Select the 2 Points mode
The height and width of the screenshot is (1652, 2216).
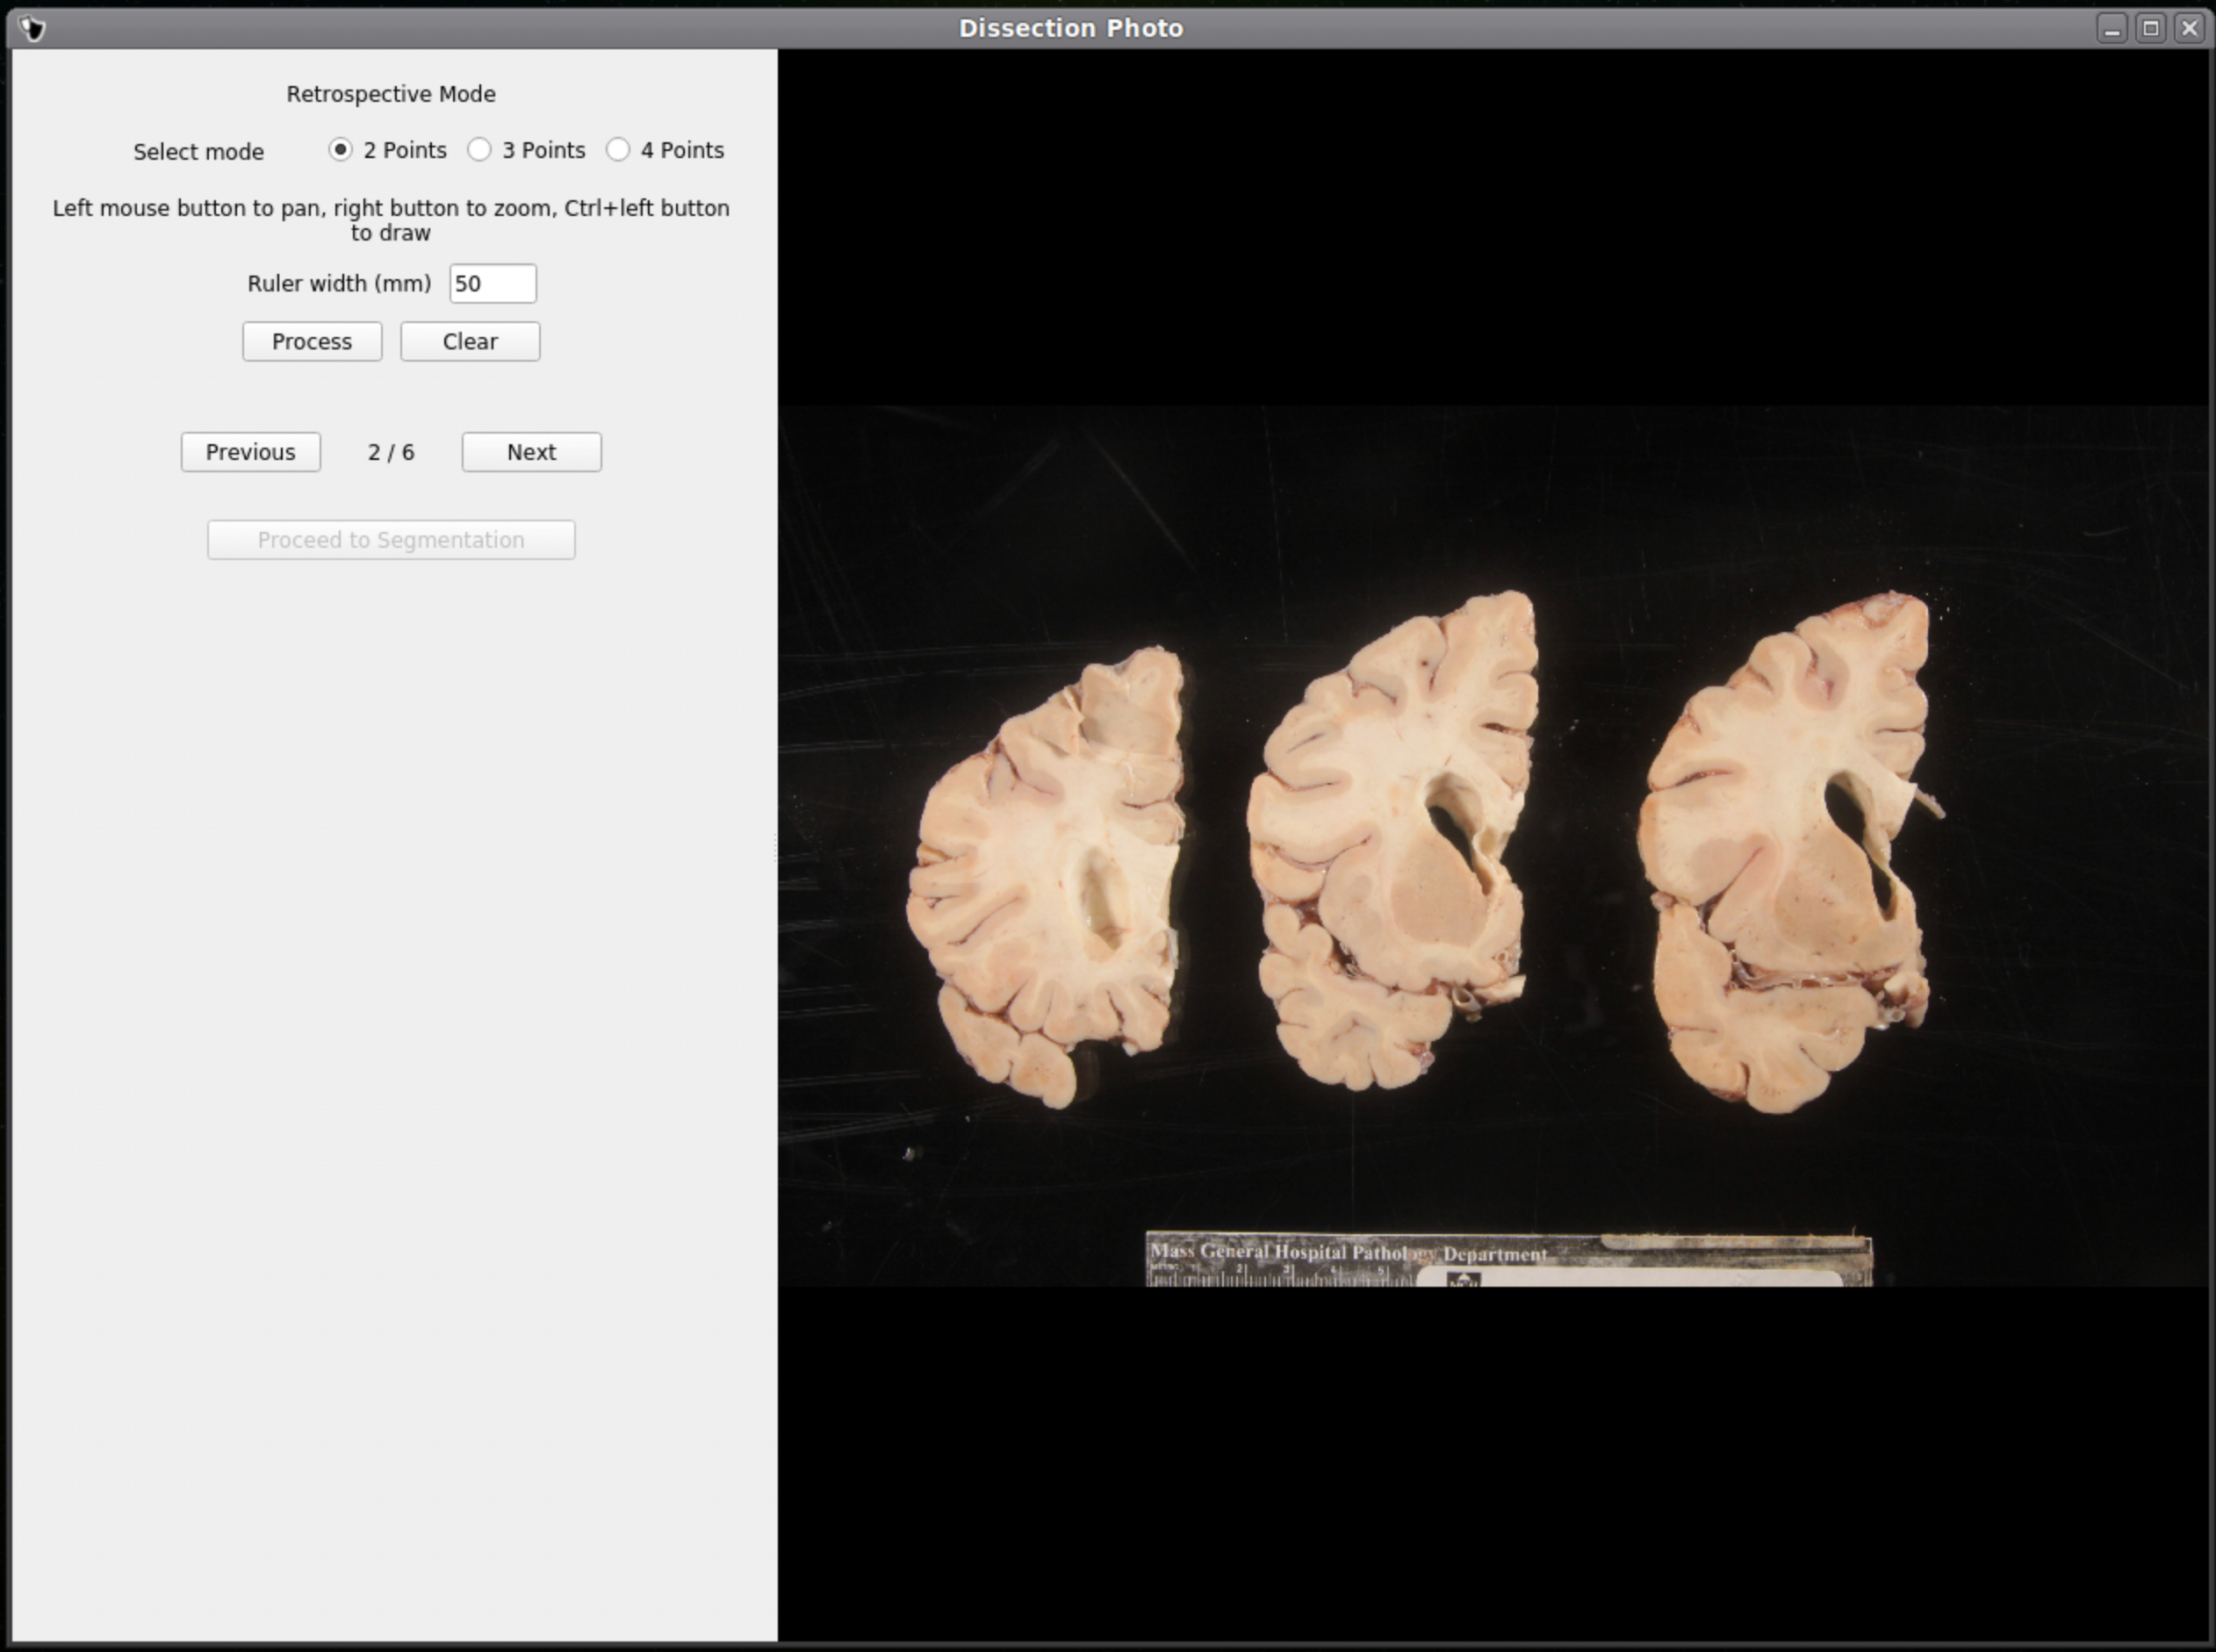341,150
